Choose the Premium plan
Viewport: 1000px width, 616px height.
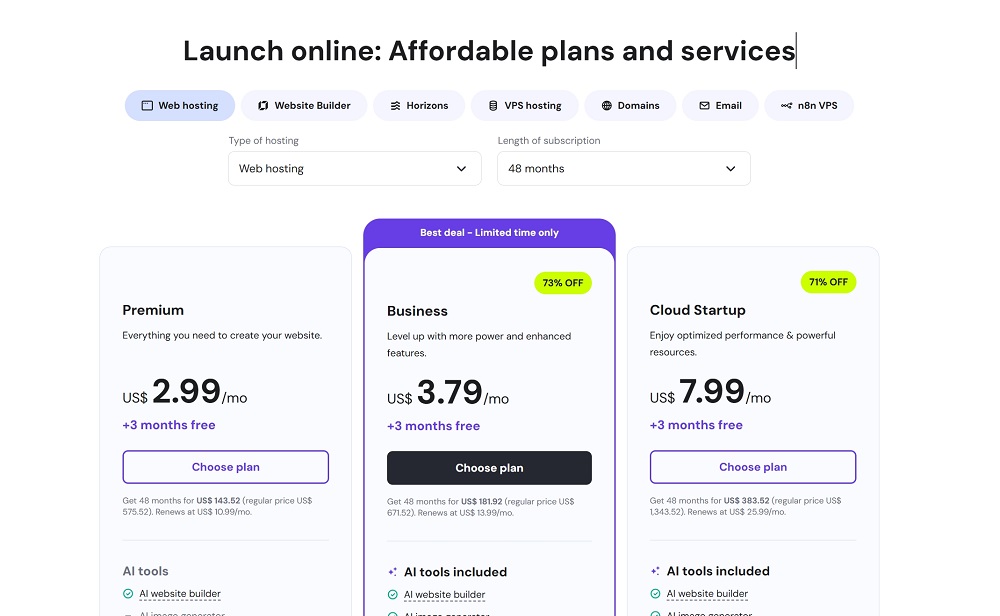point(226,467)
